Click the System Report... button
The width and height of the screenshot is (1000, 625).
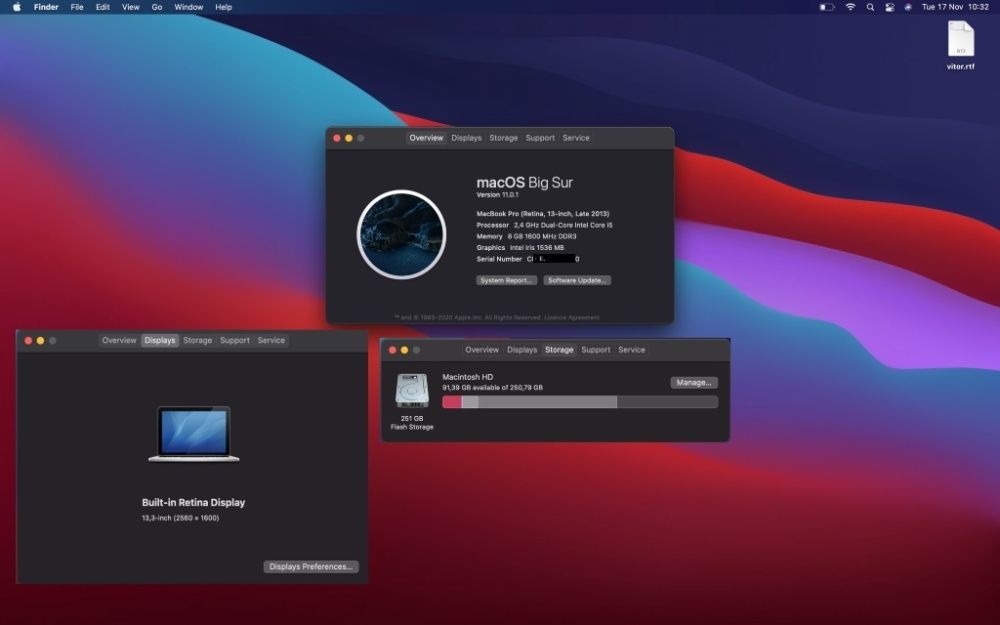(506, 281)
